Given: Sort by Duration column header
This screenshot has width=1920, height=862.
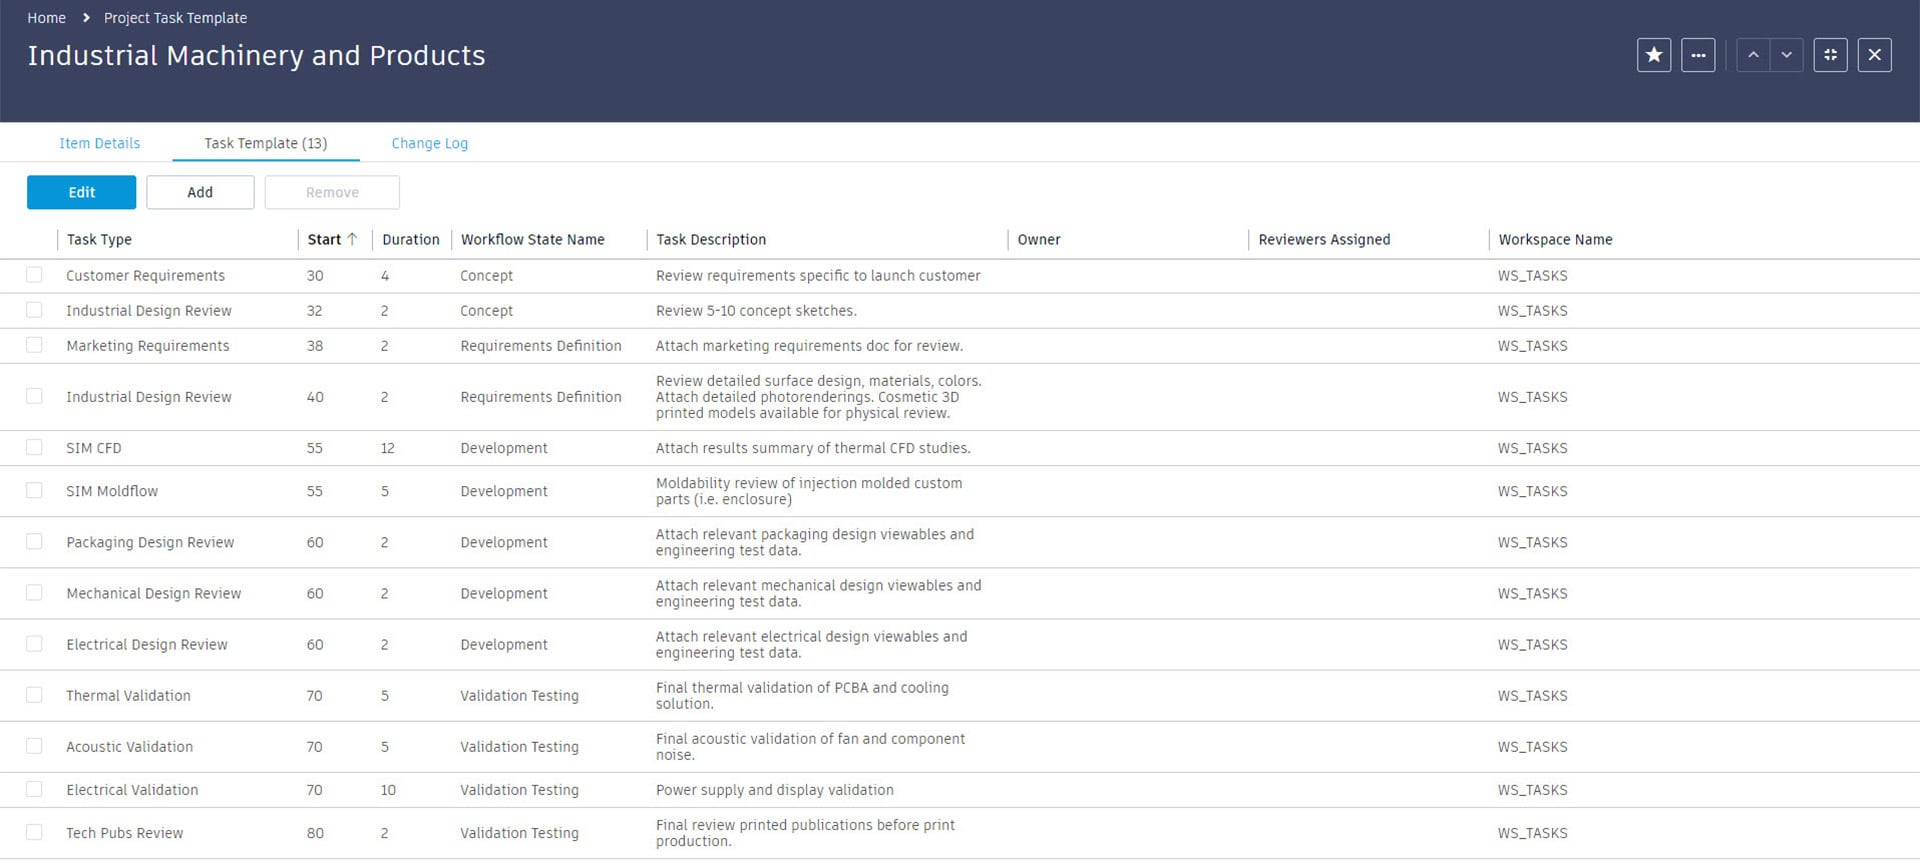Looking at the screenshot, I should coord(410,239).
